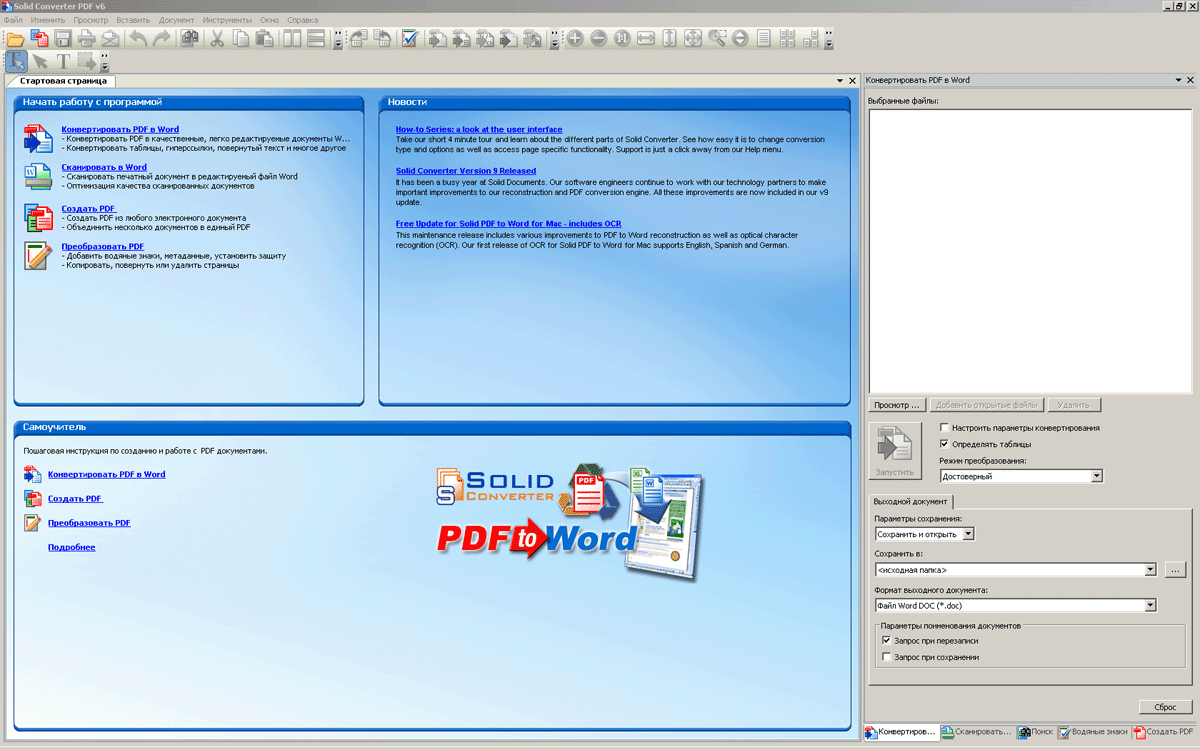The width and height of the screenshot is (1200, 750).
Task: Switch to the 'Сканировать...' bottom tab
Action: [x=976, y=732]
